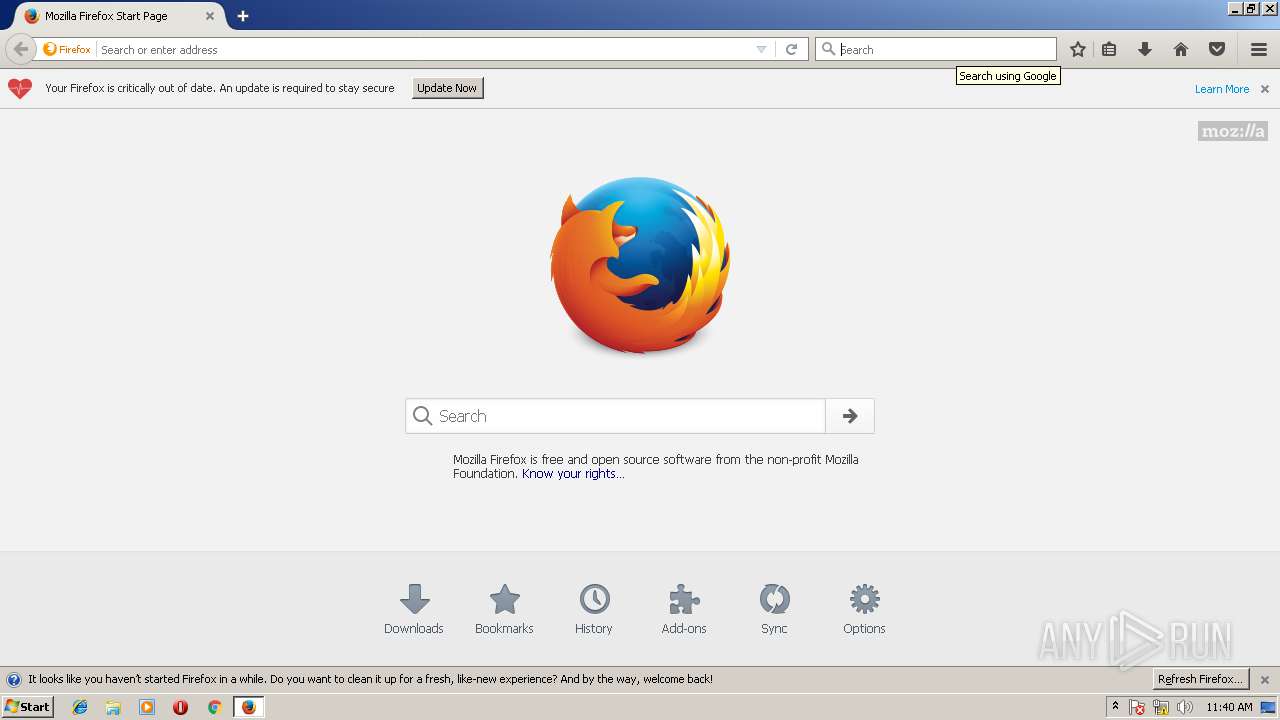Click the question icon in refresh notification
This screenshot has width=1280, height=720.
click(x=14, y=679)
